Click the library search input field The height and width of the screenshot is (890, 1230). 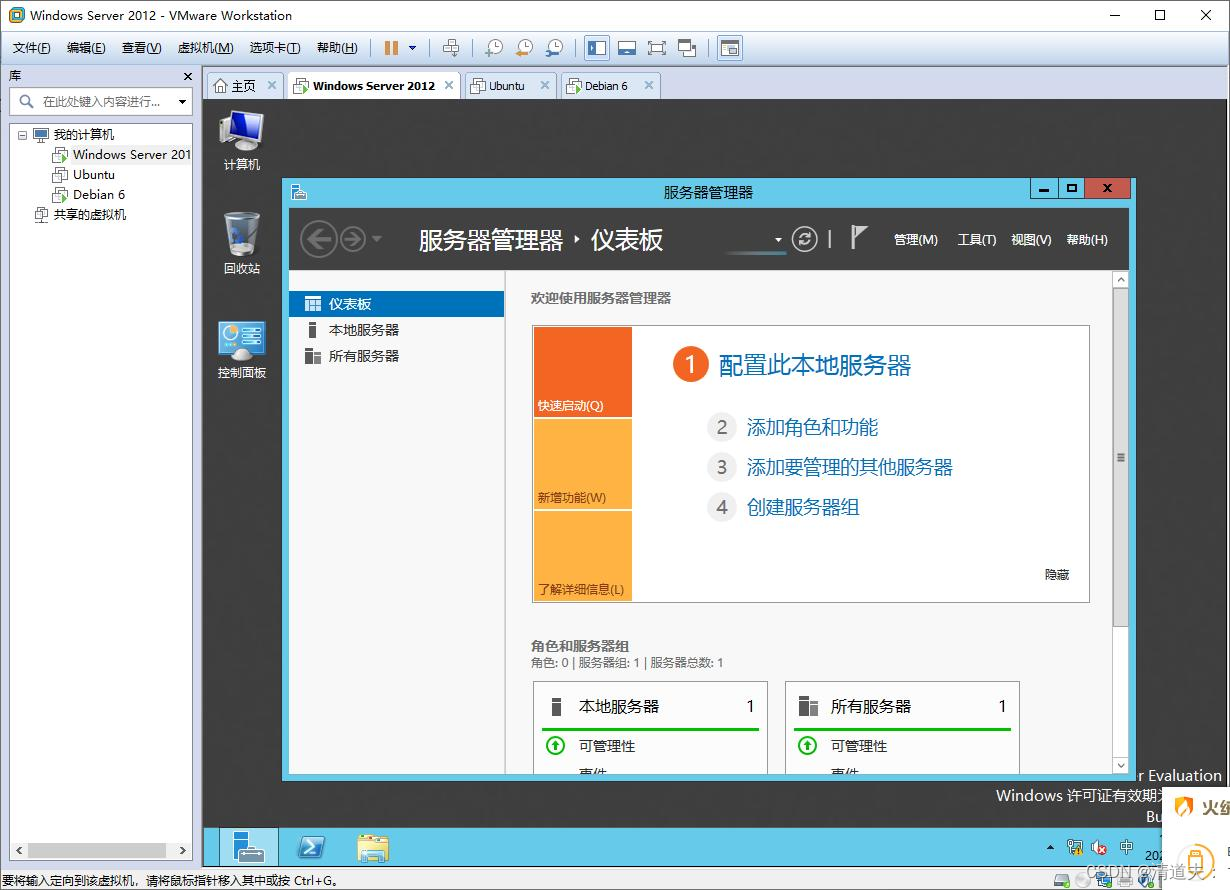coord(100,101)
